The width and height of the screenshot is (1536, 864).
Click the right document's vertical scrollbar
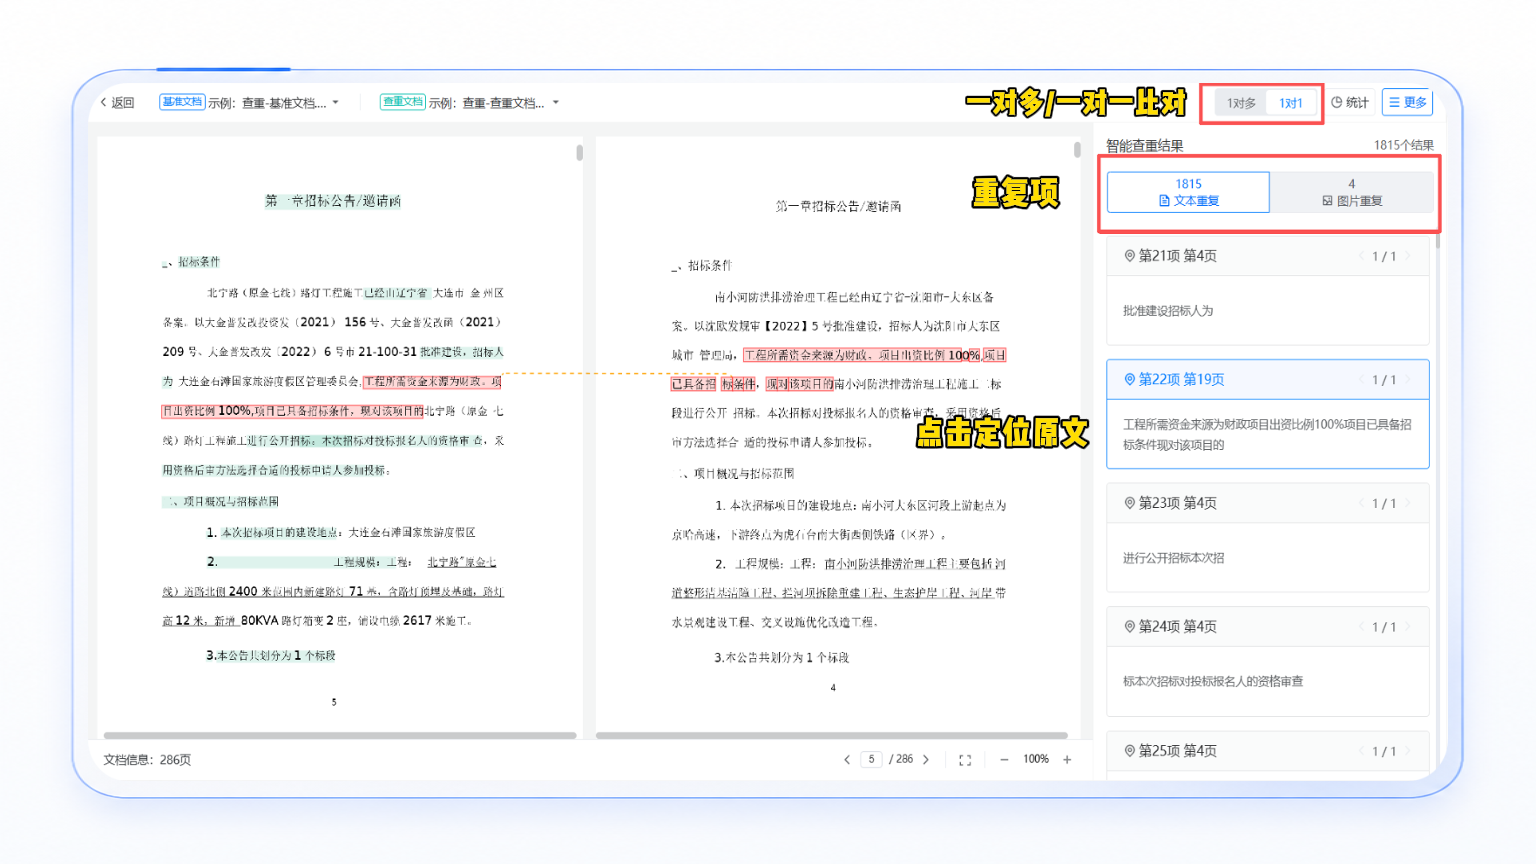coord(1077,150)
